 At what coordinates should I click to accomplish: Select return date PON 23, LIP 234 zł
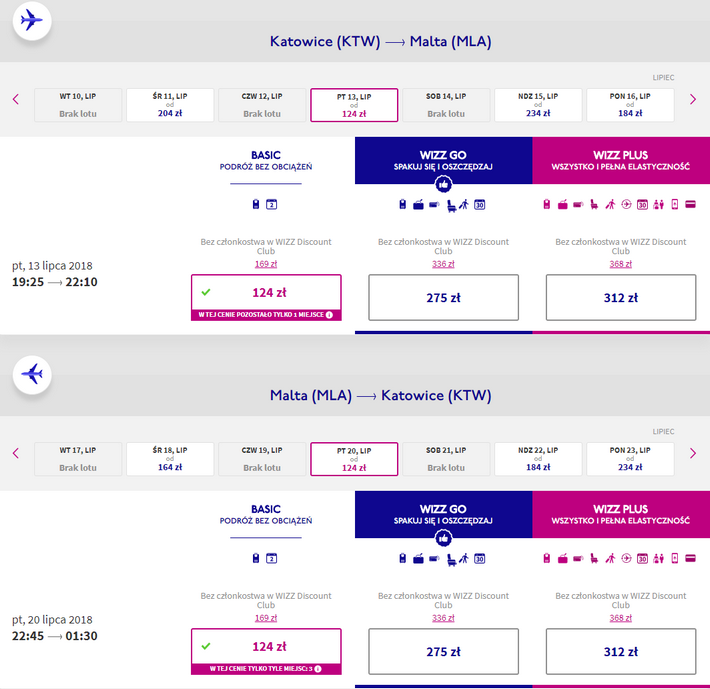tap(630, 459)
